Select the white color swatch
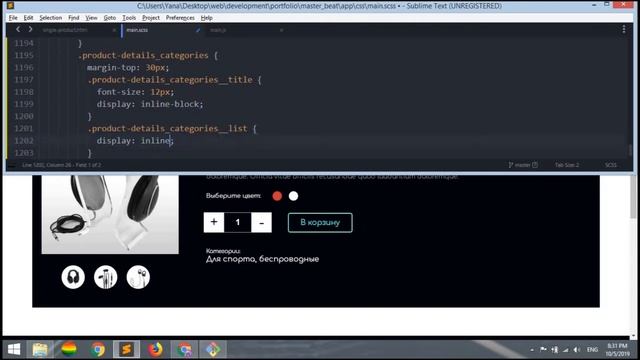640x360 pixels. (293, 196)
